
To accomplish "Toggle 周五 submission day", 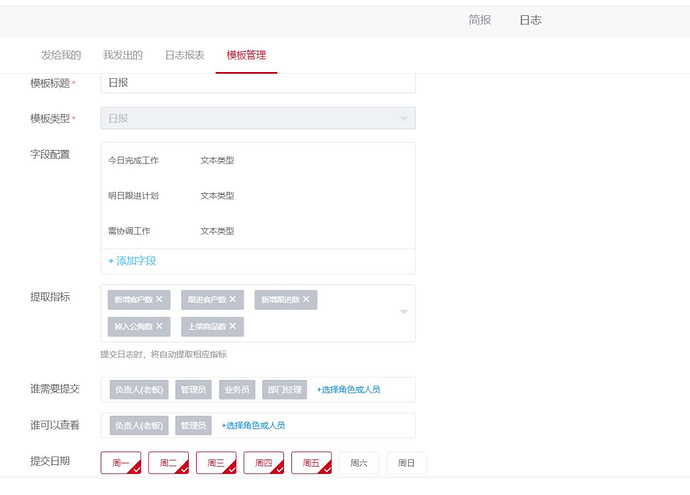I will click(x=311, y=463).
